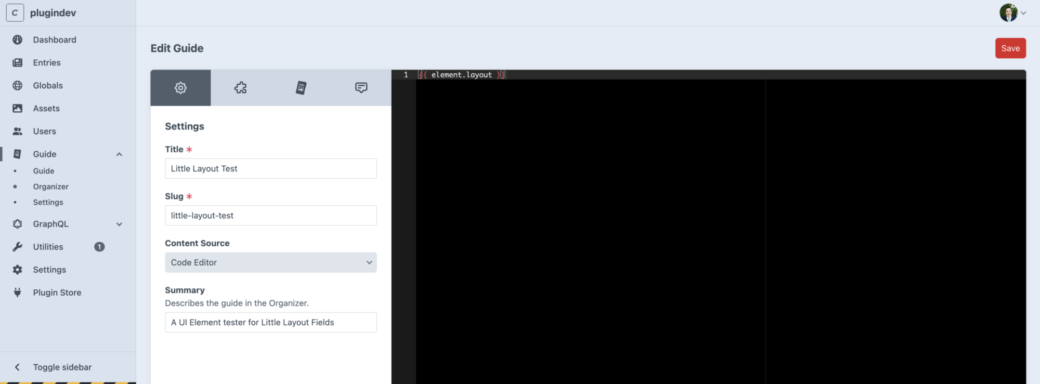The width and height of the screenshot is (1040, 384).
Task: Focus the Title input field
Action: 271,168
